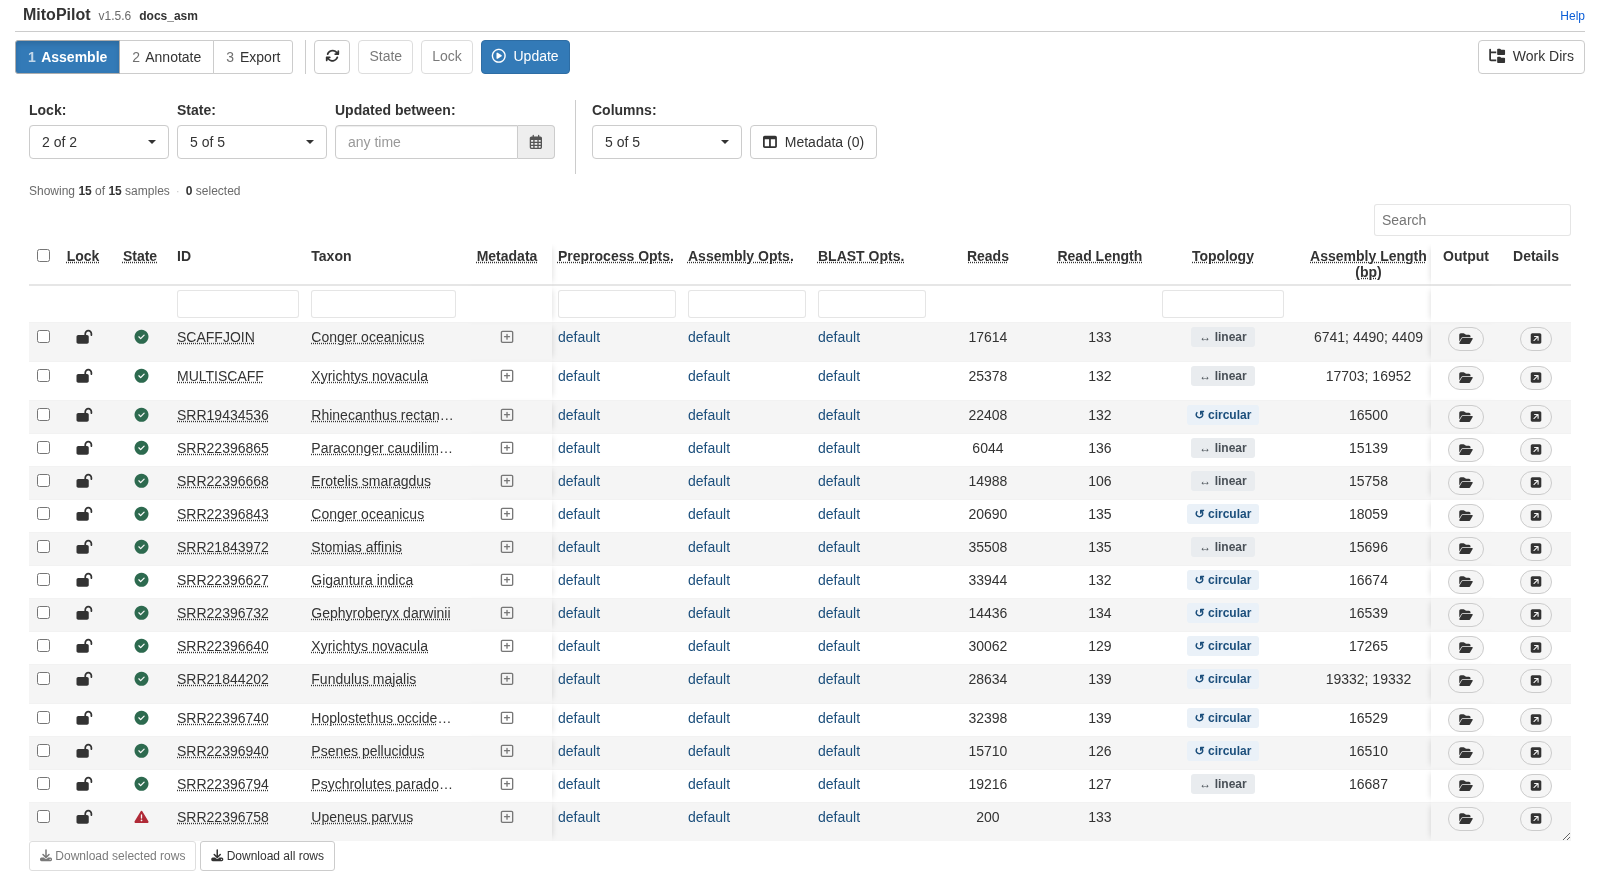The image size is (1600, 894).
Task: Open the output folder for SRR22396843
Action: [1465, 516]
